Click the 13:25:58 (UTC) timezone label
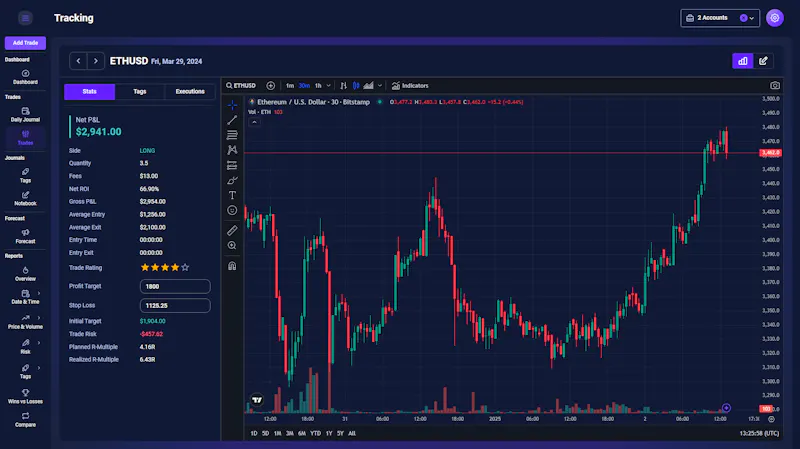 click(759, 433)
